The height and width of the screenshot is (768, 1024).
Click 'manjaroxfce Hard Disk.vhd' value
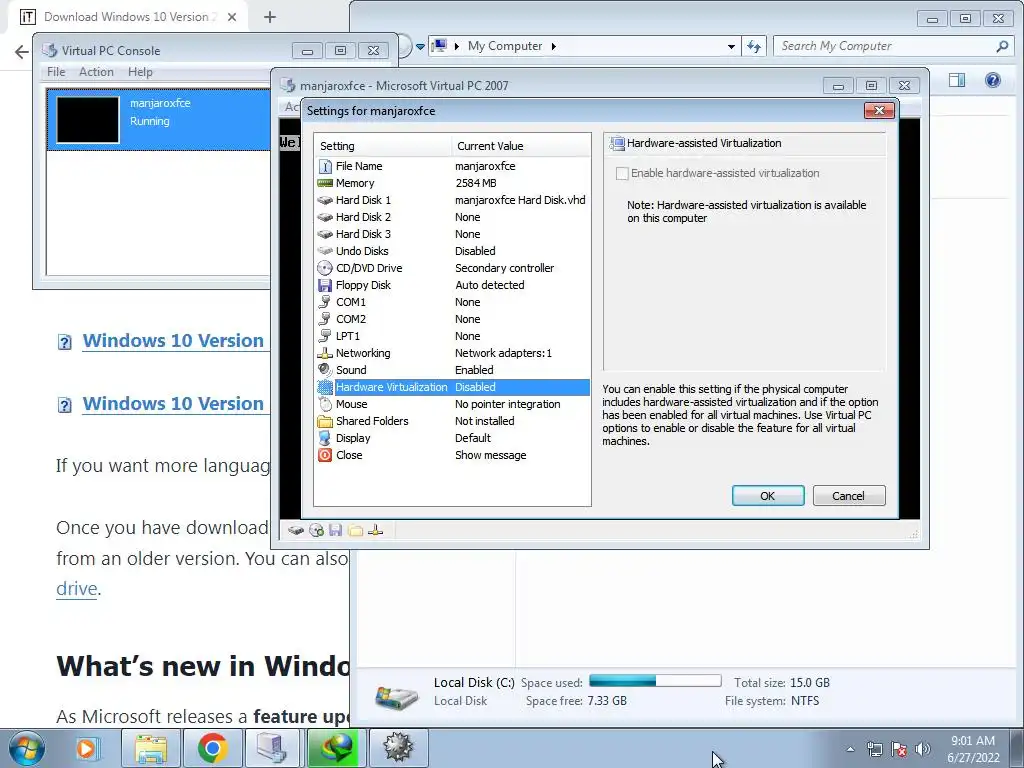520,200
